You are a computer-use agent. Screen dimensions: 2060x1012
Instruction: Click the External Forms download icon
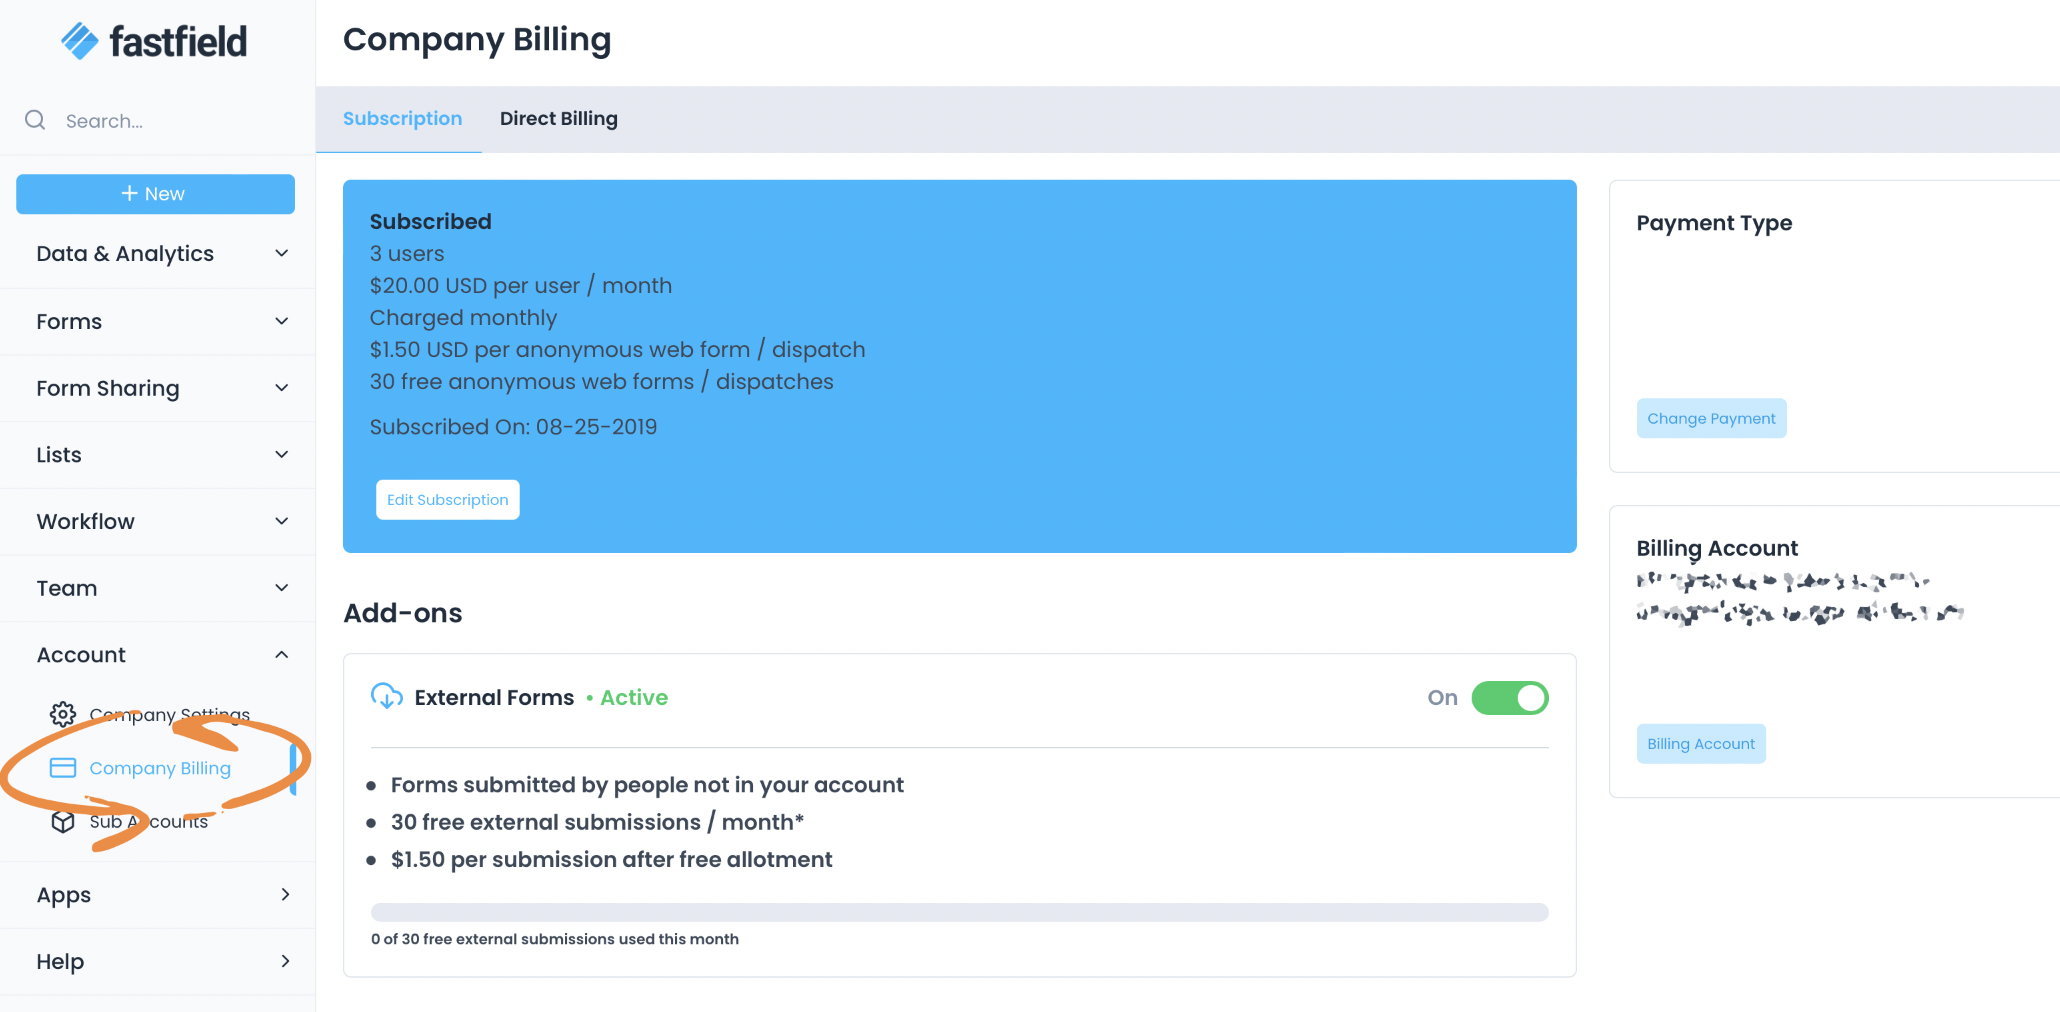coord(387,697)
